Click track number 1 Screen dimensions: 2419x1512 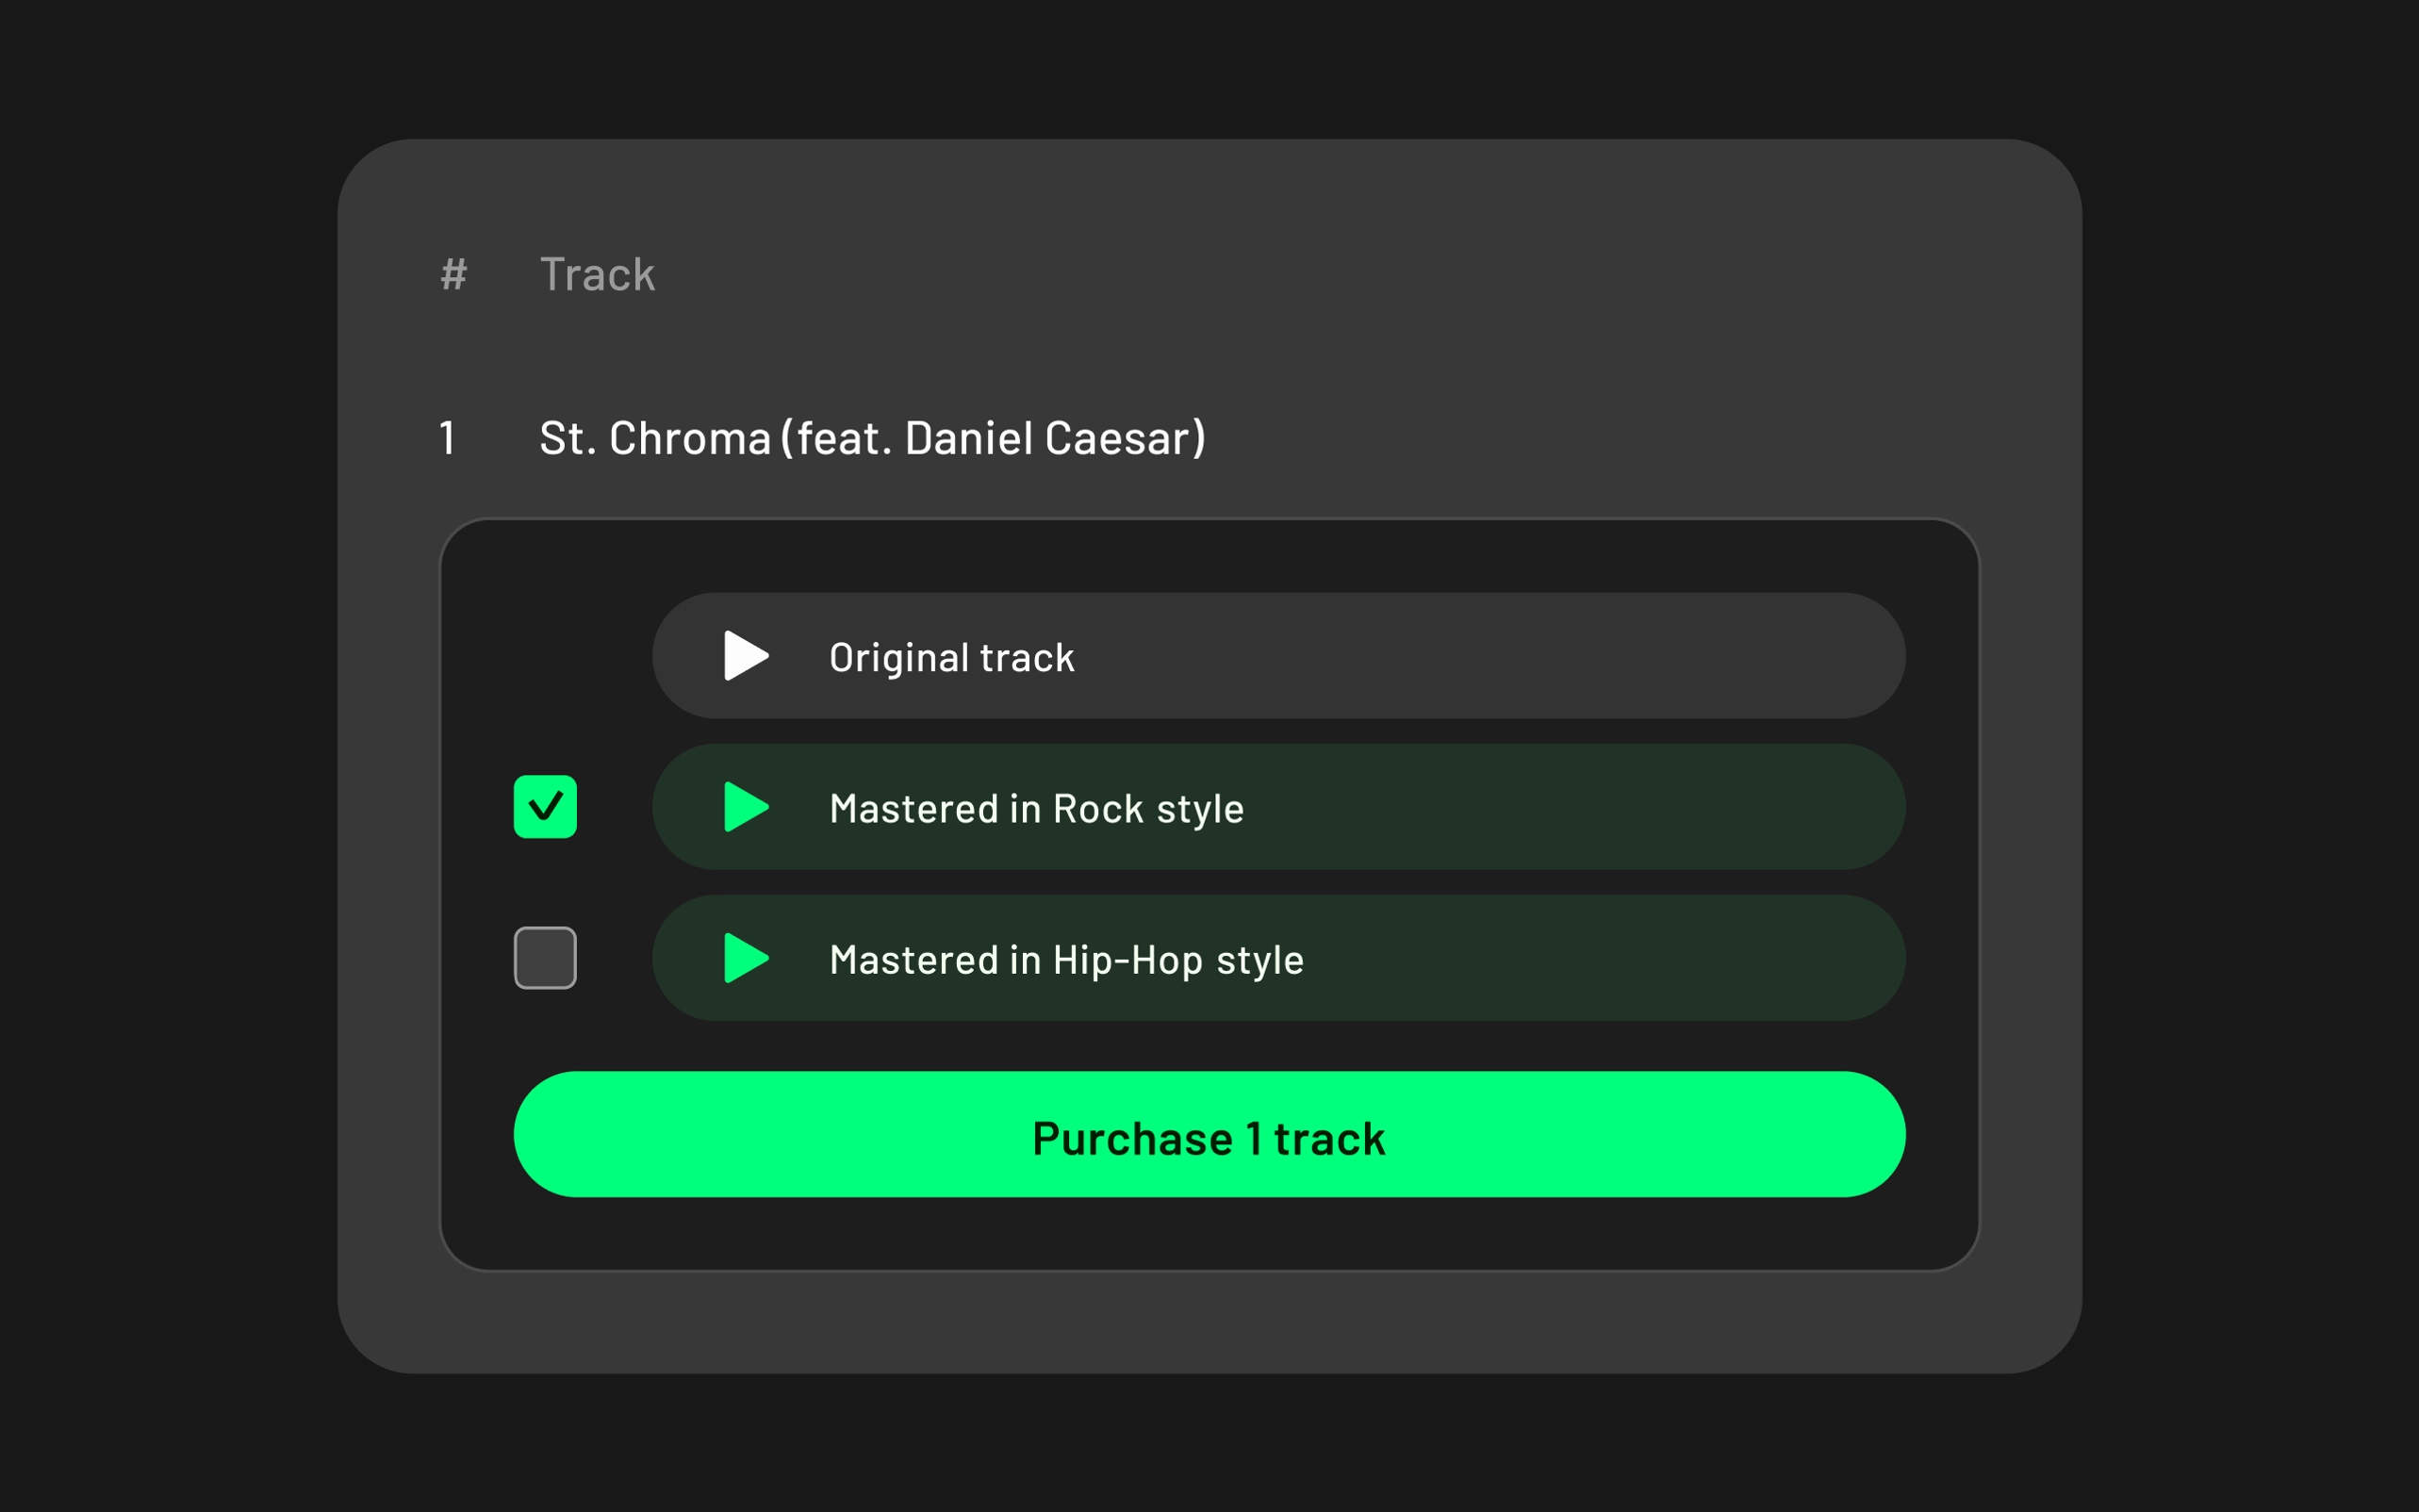(x=447, y=438)
